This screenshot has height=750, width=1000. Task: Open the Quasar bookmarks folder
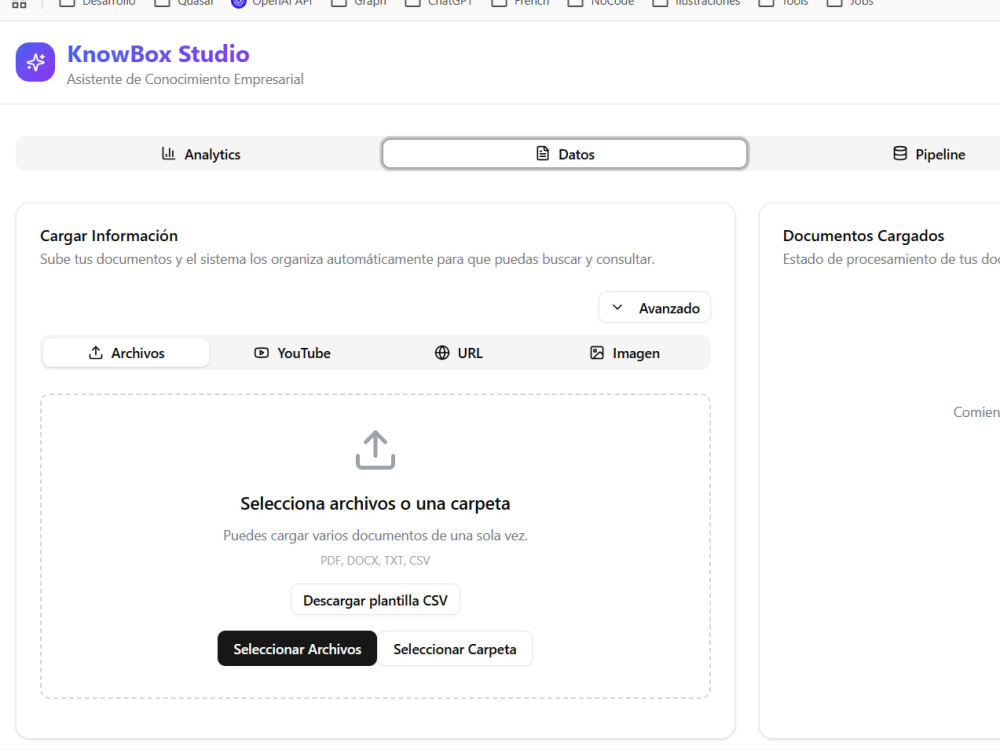184,3
